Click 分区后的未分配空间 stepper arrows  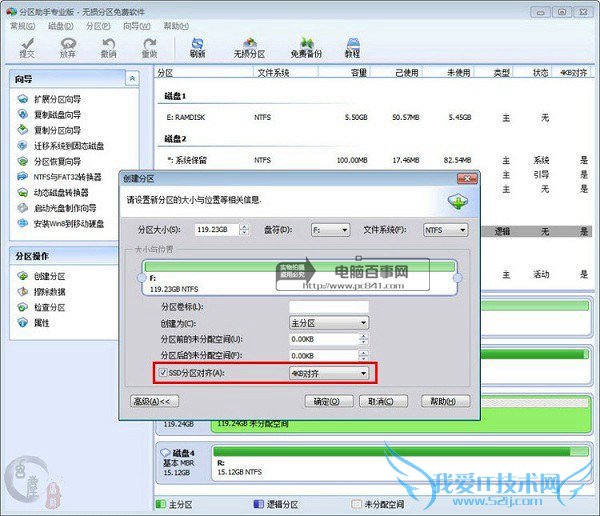[364, 356]
